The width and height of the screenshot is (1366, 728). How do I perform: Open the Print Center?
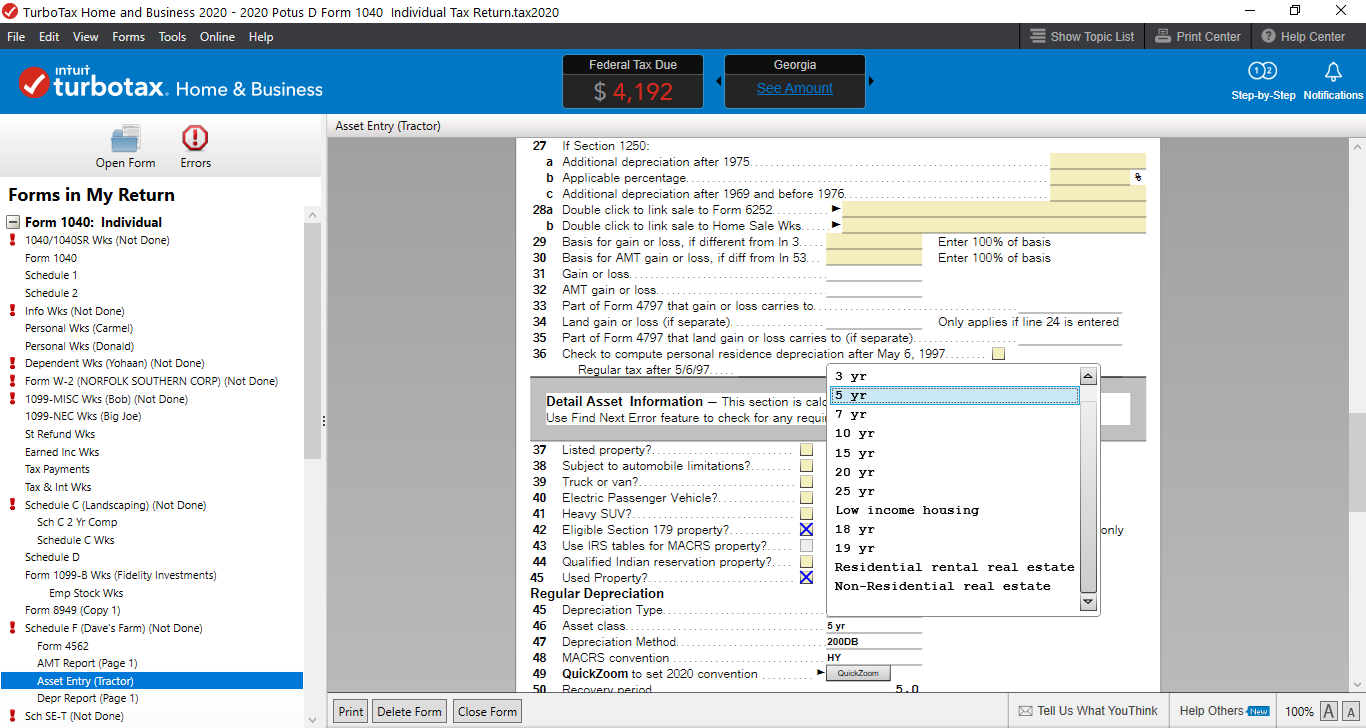coord(1198,36)
